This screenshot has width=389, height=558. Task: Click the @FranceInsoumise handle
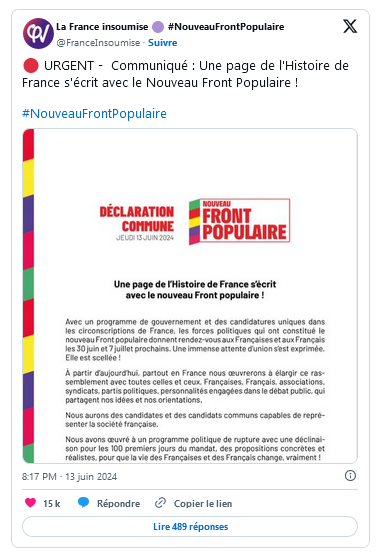(x=98, y=43)
